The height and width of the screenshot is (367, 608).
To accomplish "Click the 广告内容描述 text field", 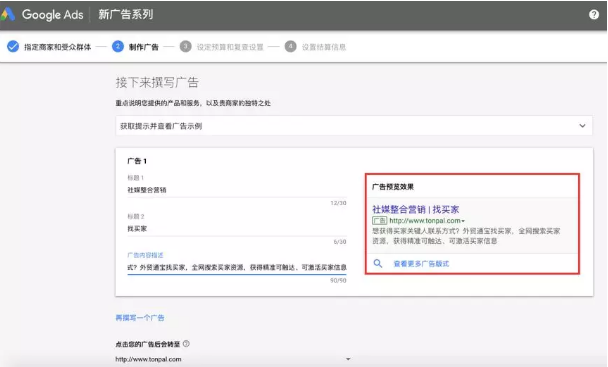I will (x=237, y=267).
